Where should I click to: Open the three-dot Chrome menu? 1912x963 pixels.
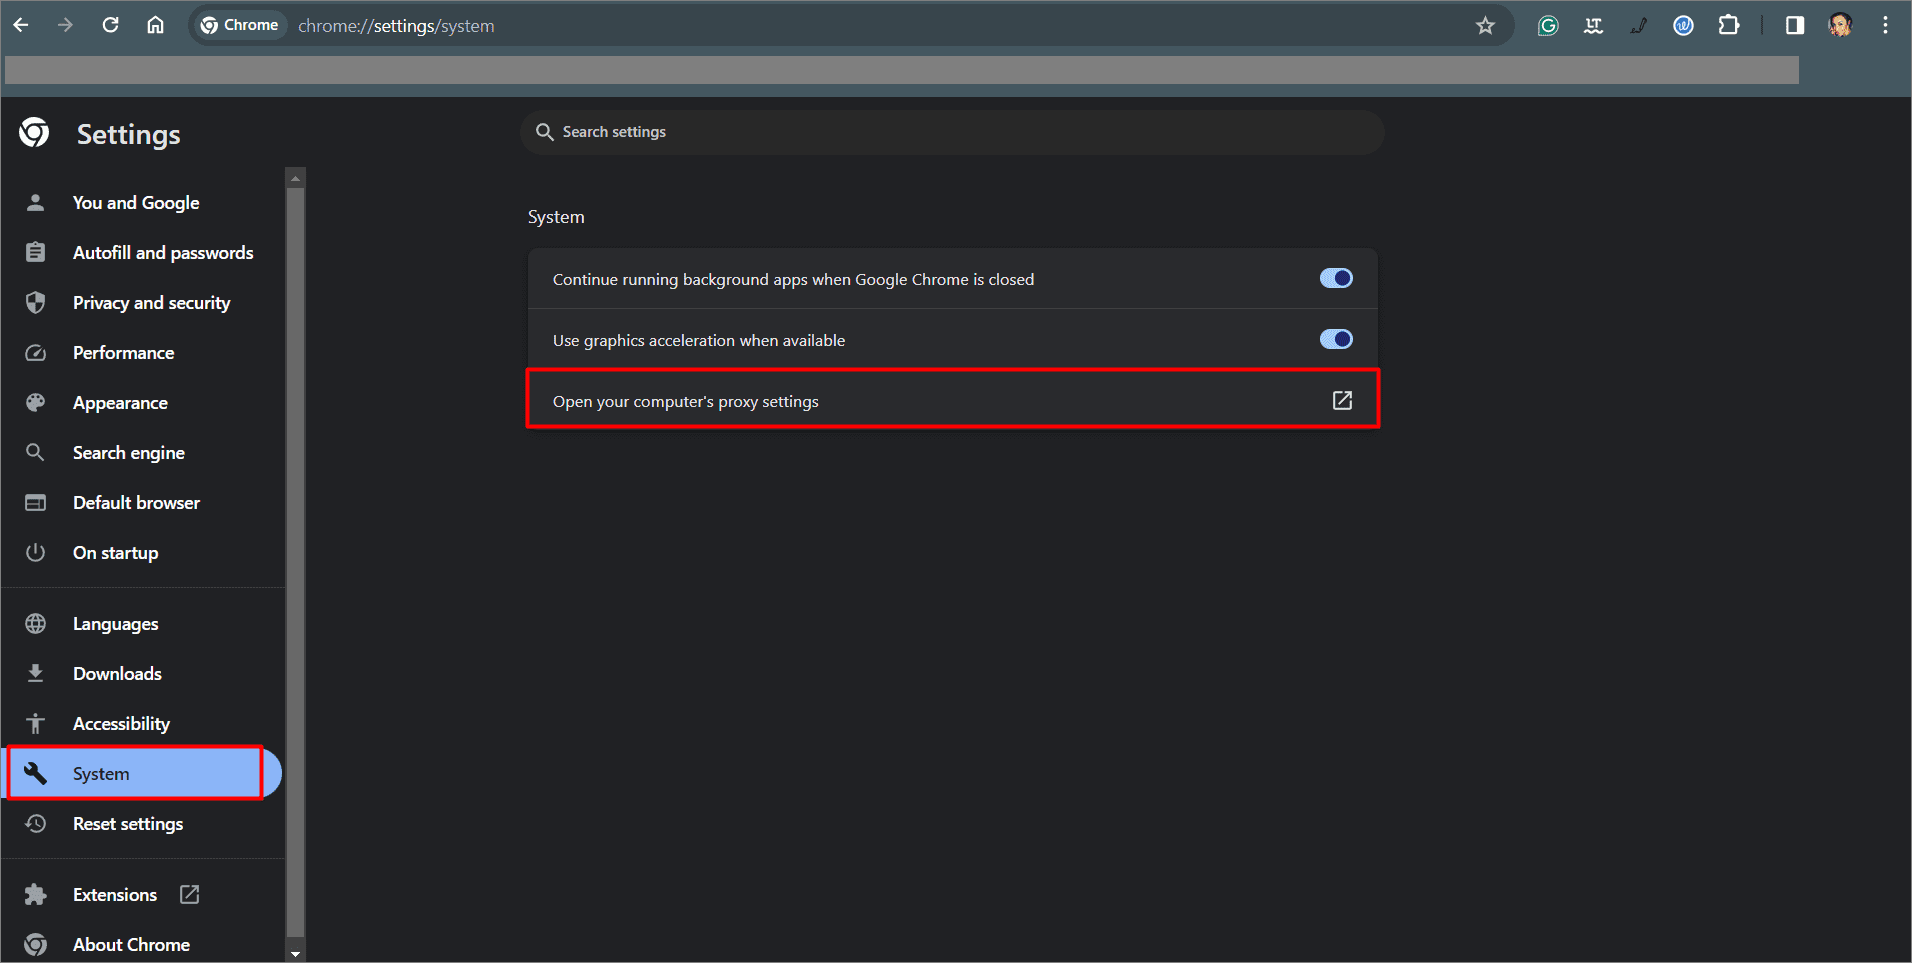pos(1886,25)
